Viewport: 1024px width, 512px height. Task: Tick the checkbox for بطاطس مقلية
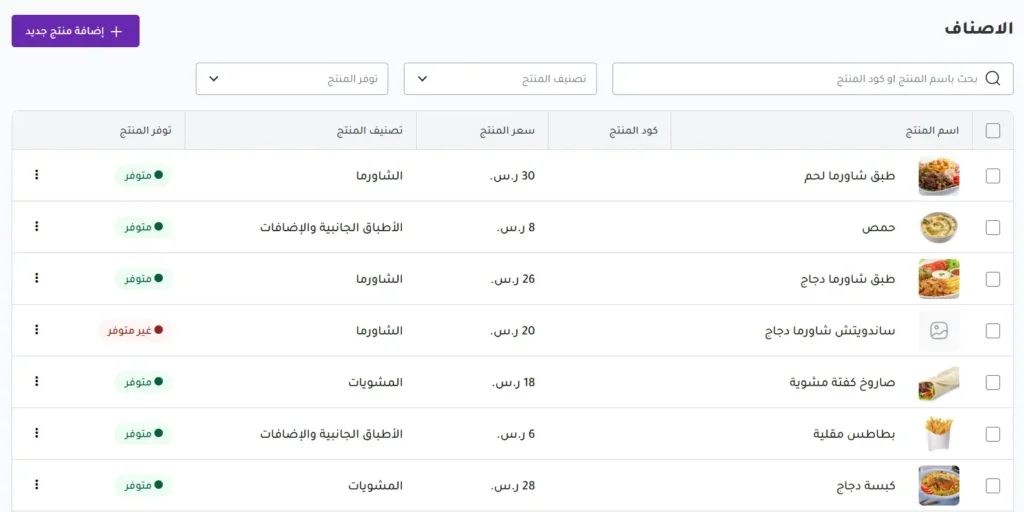[x=993, y=434]
